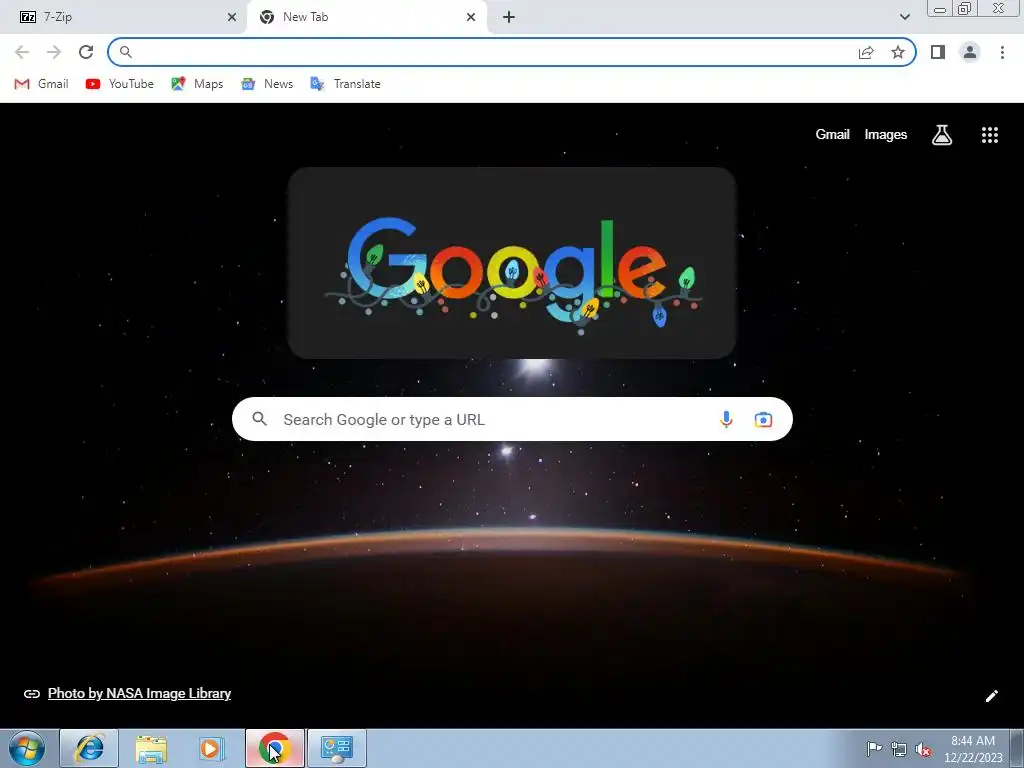Close the 7-Zip tab
1024x768 pixels.
(232, 17)
